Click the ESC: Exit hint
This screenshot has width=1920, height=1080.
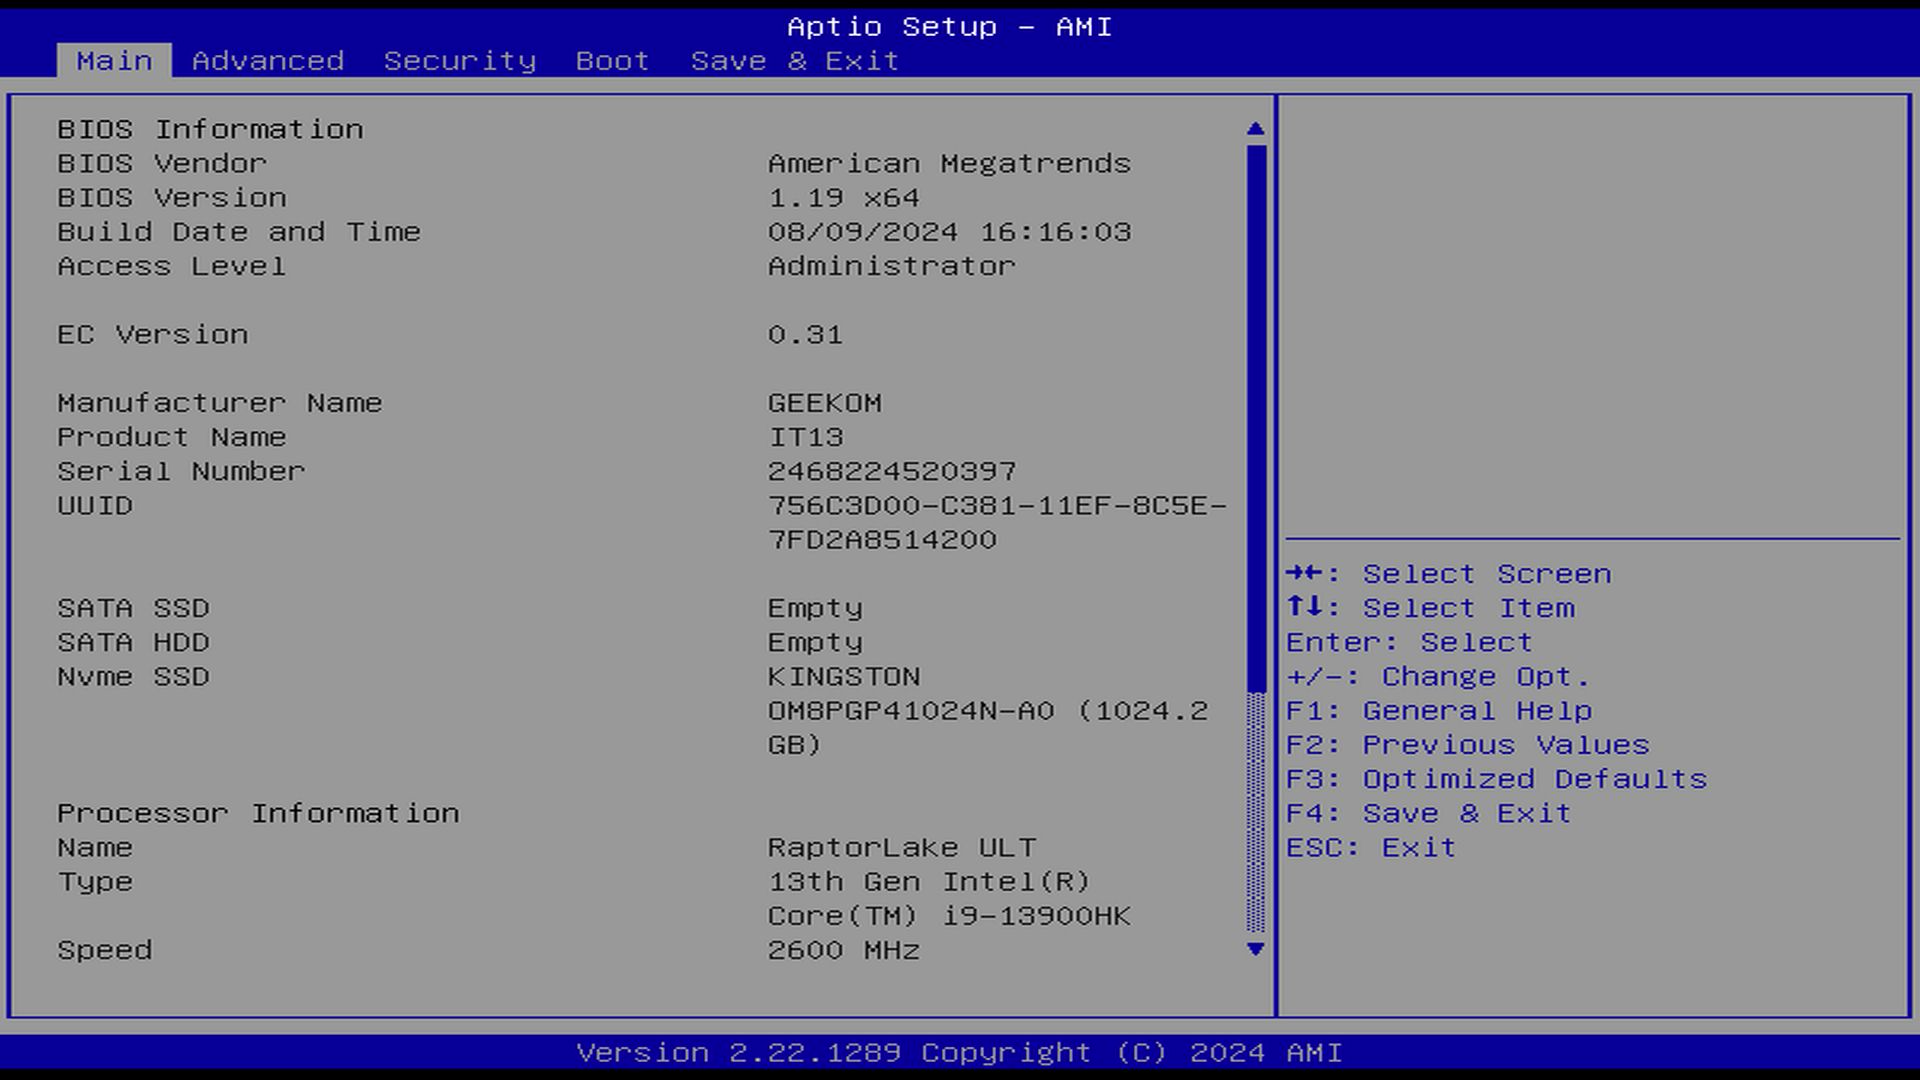click(1370, 847)
